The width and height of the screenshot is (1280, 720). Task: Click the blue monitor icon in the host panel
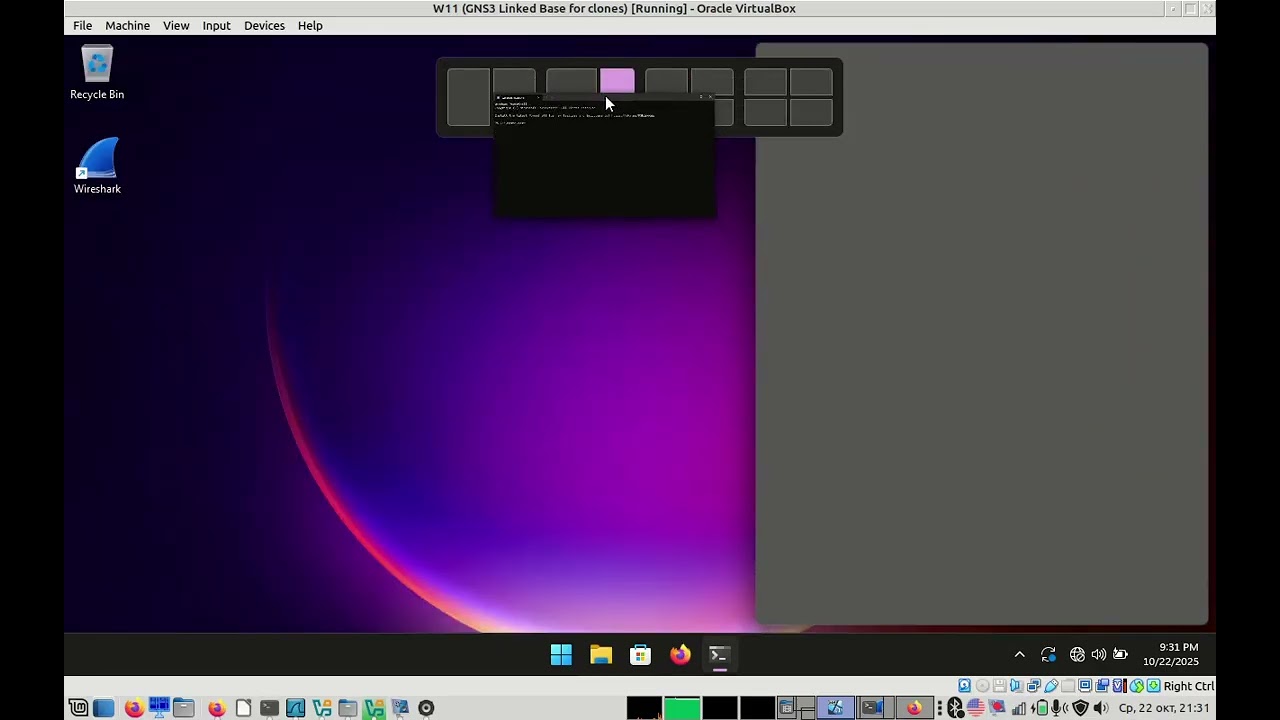(x=159, y=708)
